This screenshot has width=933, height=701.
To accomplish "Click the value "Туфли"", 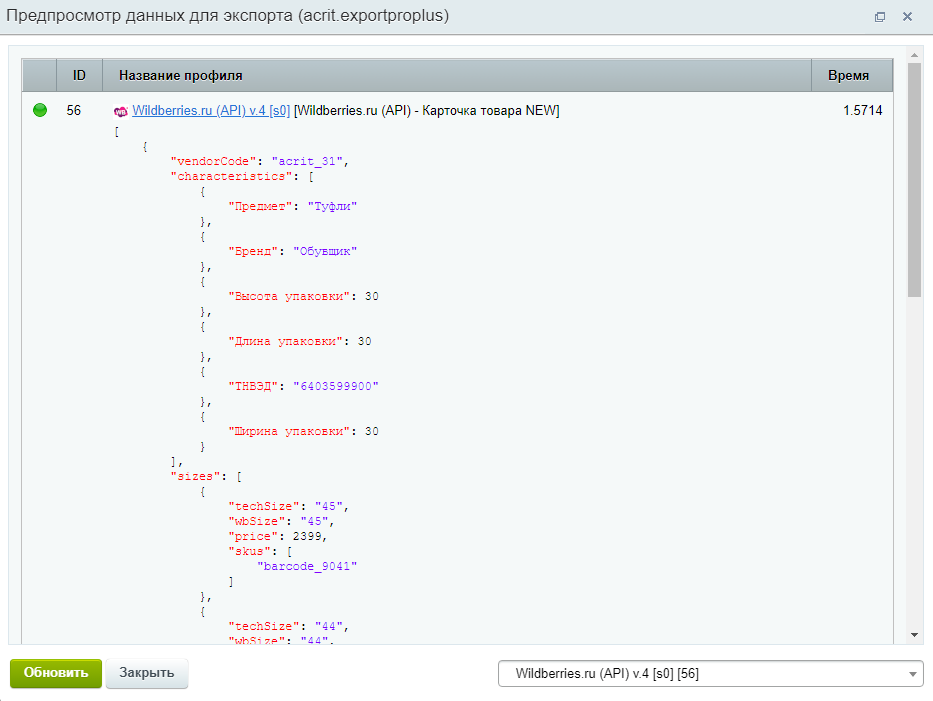I will [332, 206].
